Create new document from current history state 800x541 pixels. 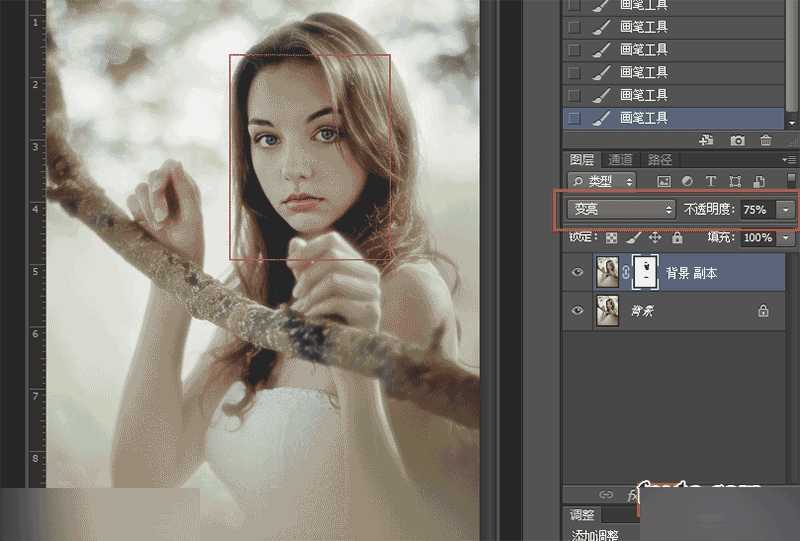[x=706, y=140]
